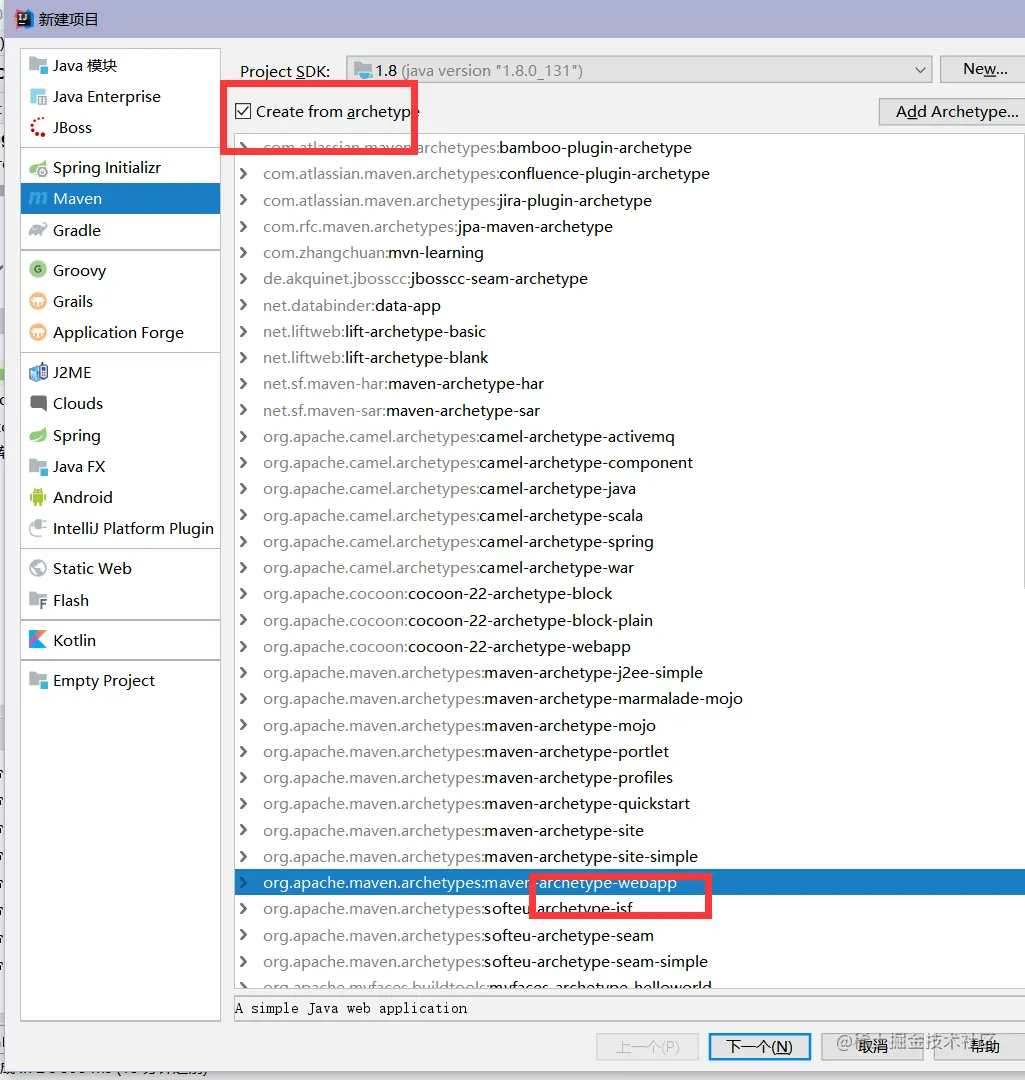
Task: Expand the mvn-learning archetype node
Action: 243,253
